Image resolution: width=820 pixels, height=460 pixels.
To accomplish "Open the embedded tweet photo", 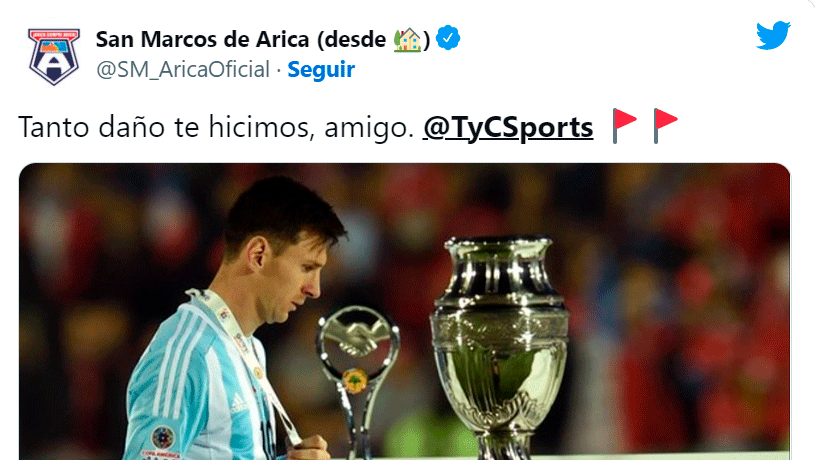I will click(x=404, y=312).
